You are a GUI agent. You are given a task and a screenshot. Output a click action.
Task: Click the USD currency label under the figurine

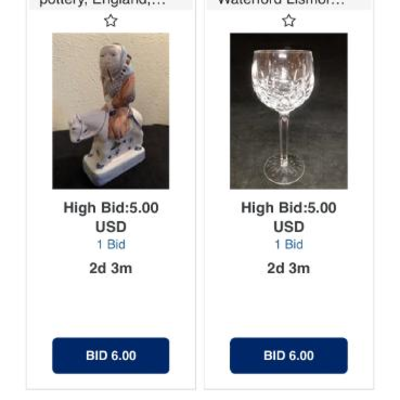pos(111,227)
